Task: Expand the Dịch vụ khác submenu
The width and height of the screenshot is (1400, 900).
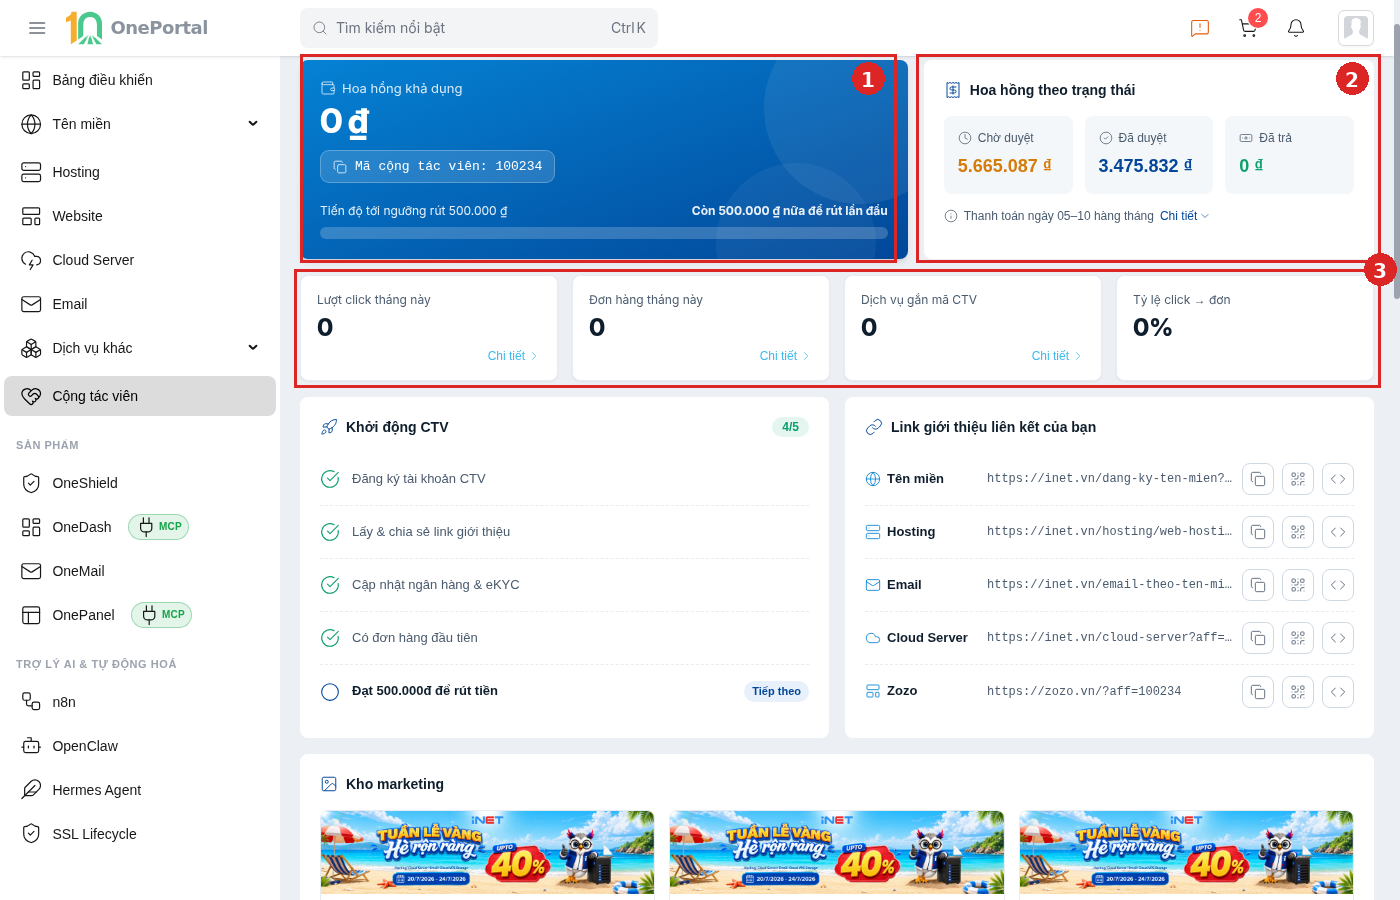Action: 253,348
